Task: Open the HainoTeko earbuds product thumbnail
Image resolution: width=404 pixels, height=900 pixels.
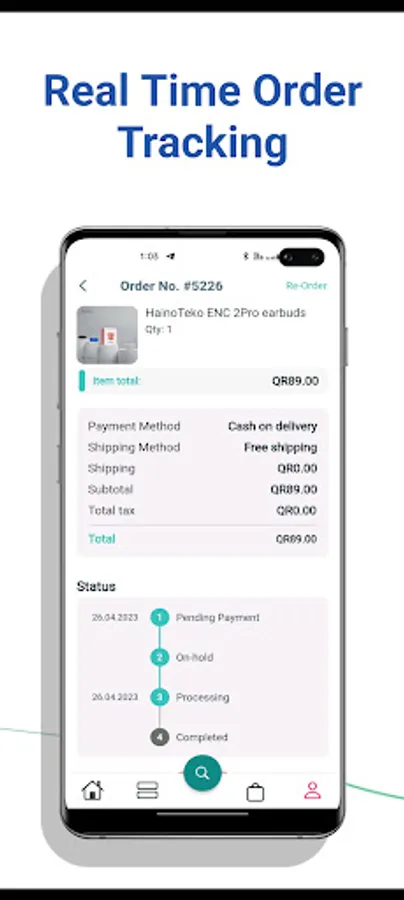Action: tap(107, 335)
